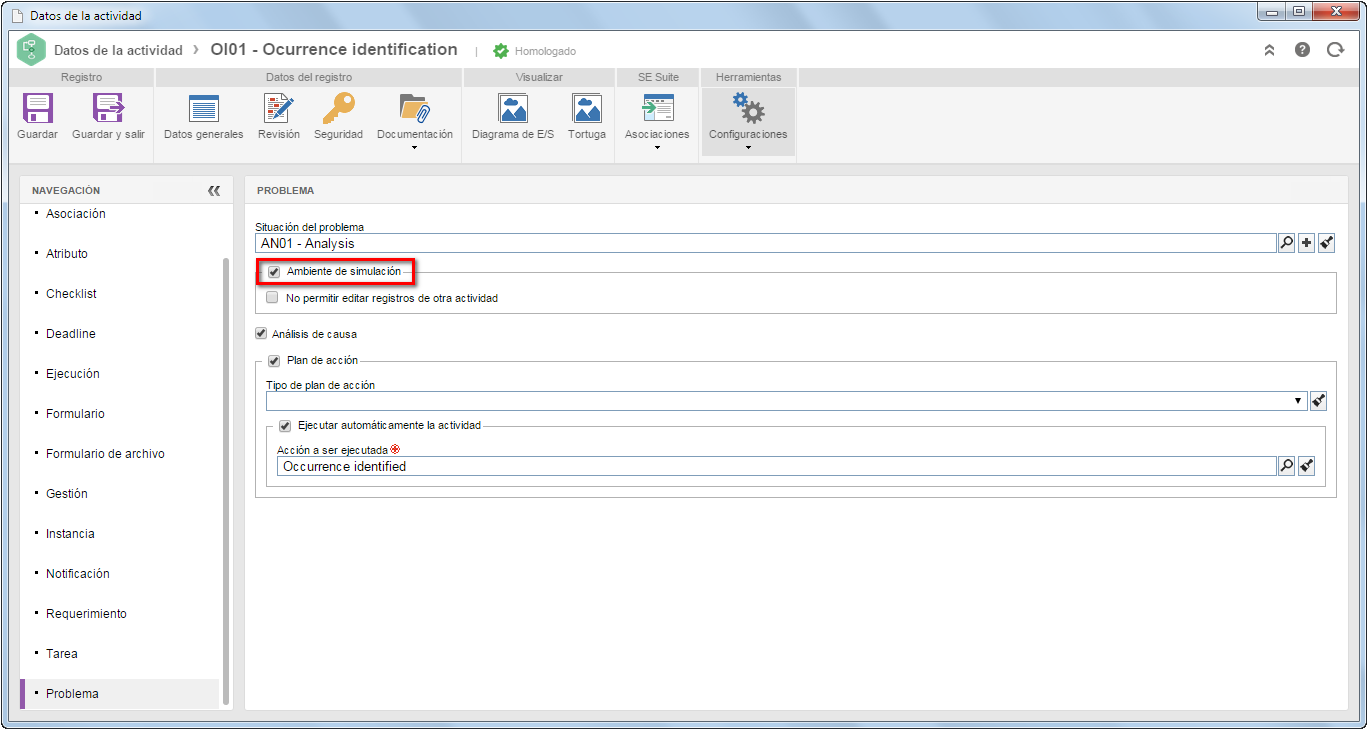Maximize the Datos de la actividad window
Viewport: 1368px width, 730px height.
(1299, 12)
